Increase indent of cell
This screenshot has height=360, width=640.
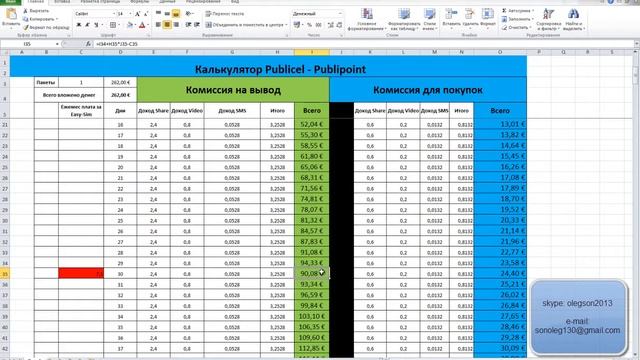(x=197, y=25)
